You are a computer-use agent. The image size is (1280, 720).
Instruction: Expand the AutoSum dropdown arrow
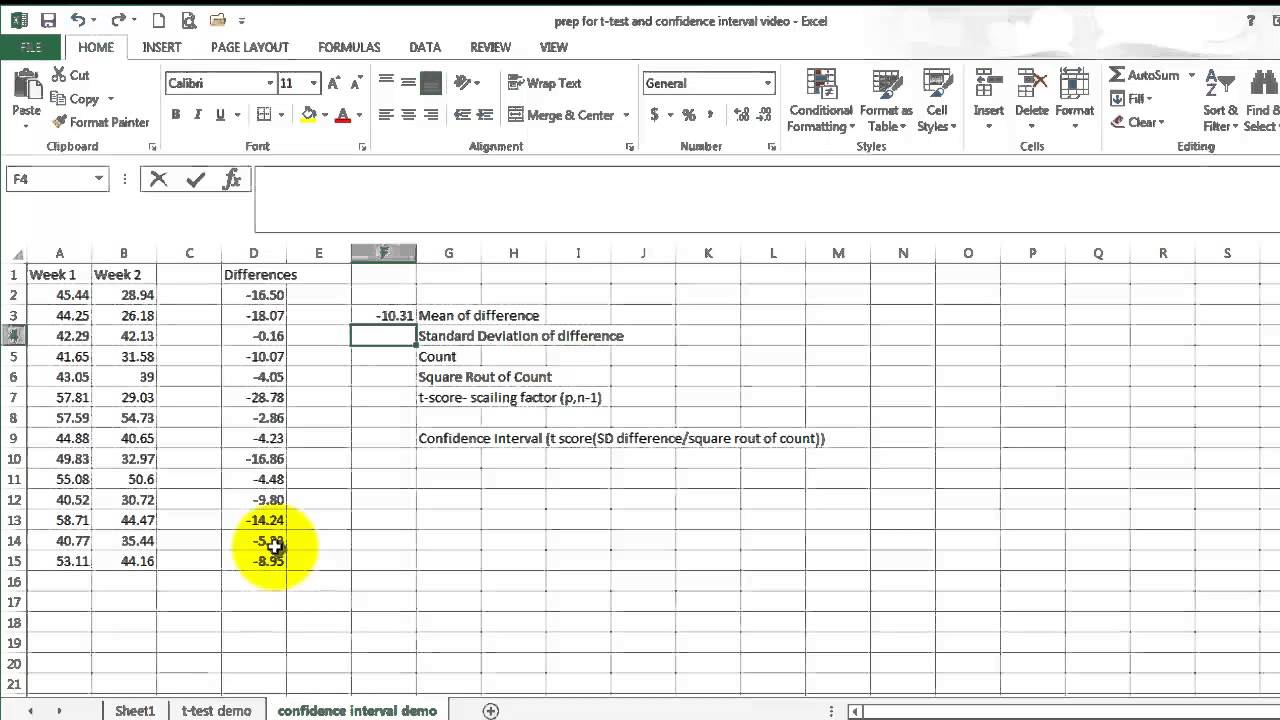1191,75
